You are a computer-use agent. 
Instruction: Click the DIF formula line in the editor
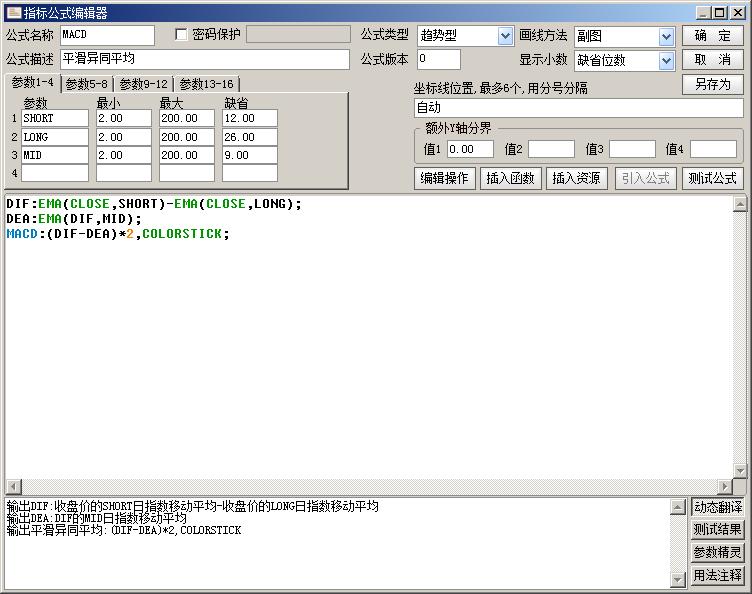(x=154, y=204)
